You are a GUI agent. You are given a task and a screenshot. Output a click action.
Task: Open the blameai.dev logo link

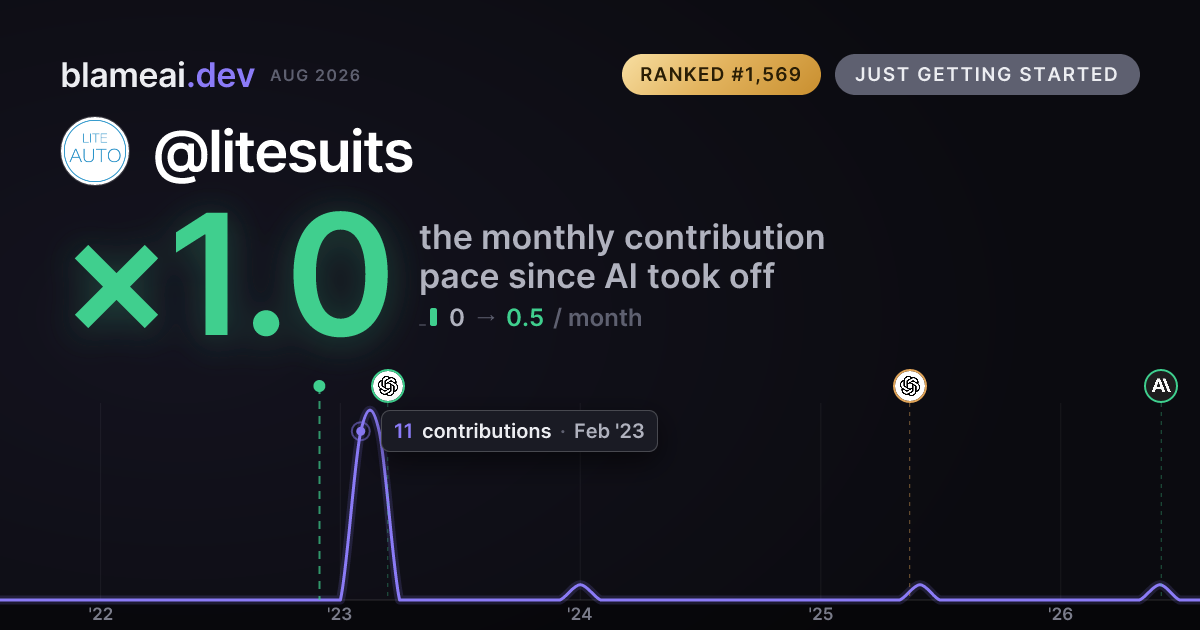coord(158,75)
